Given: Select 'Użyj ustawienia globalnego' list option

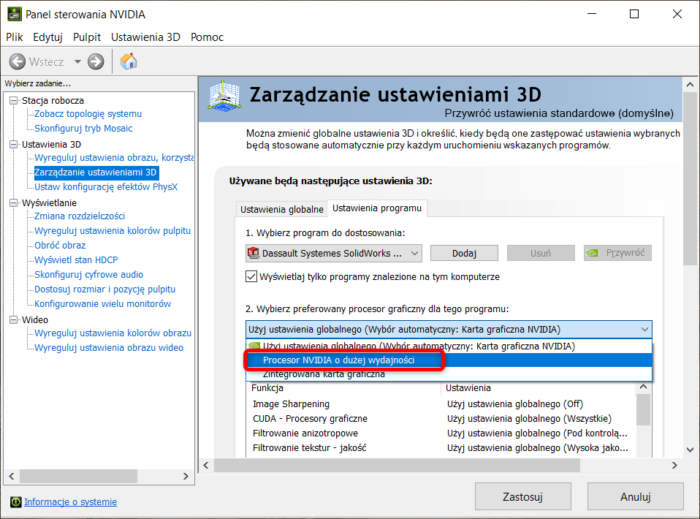Looking at the screenshot, I should coord(449,346).
